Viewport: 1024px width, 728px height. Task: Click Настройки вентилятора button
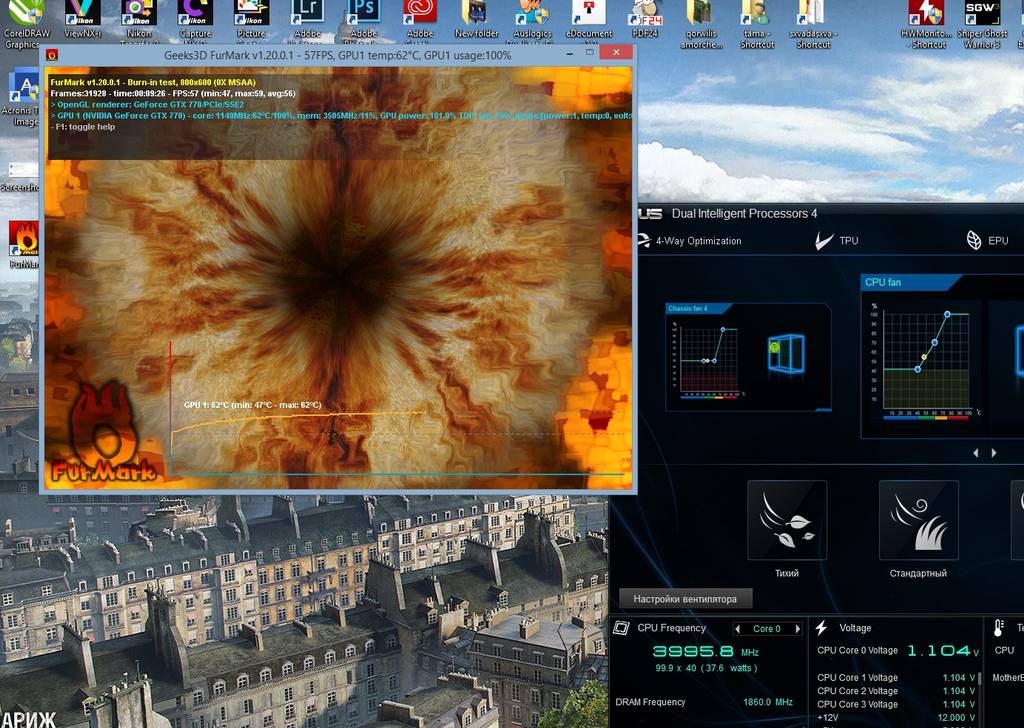(685, 599)
